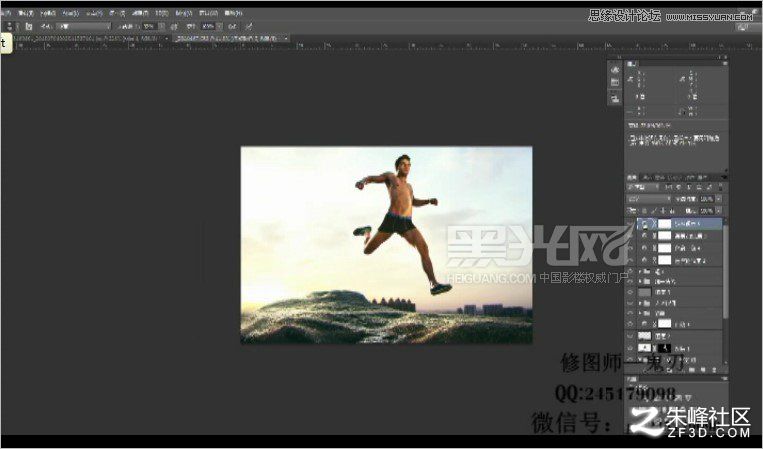Open the tool preset picker in options bar
763x449 pixels.
click(10, 27)
